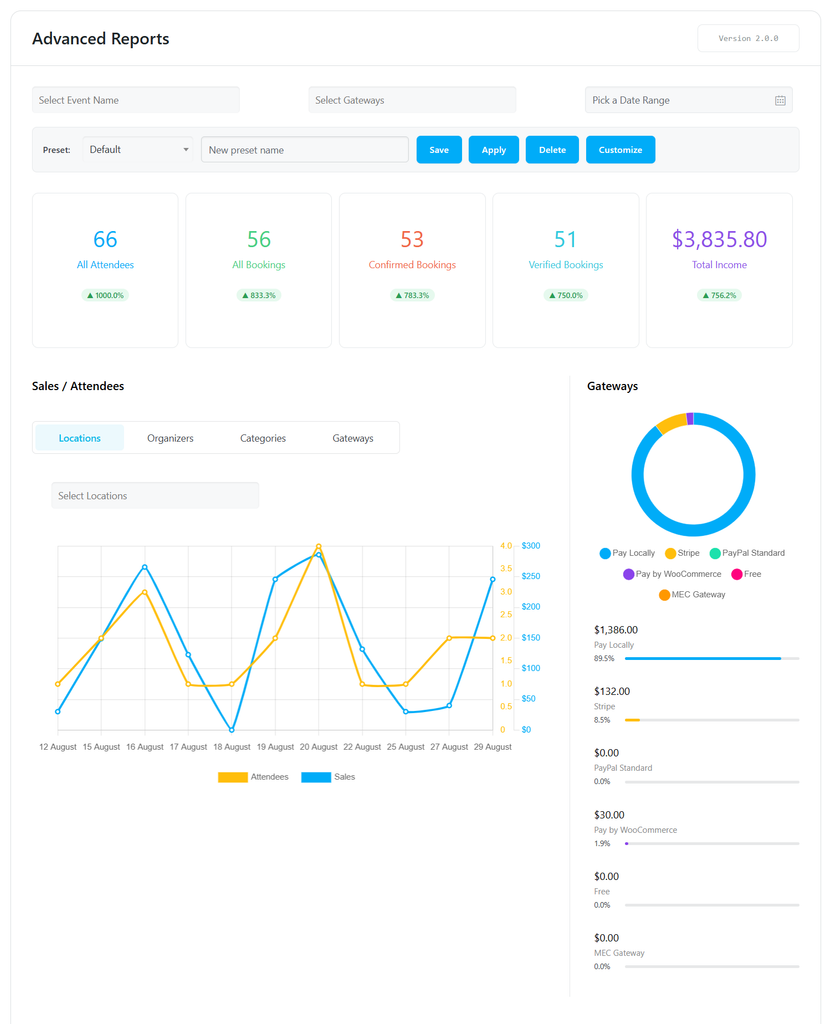The image size is (831, 1024).
Task: Toggle the Stripe legend dot
Action: [x=670, y=554]
